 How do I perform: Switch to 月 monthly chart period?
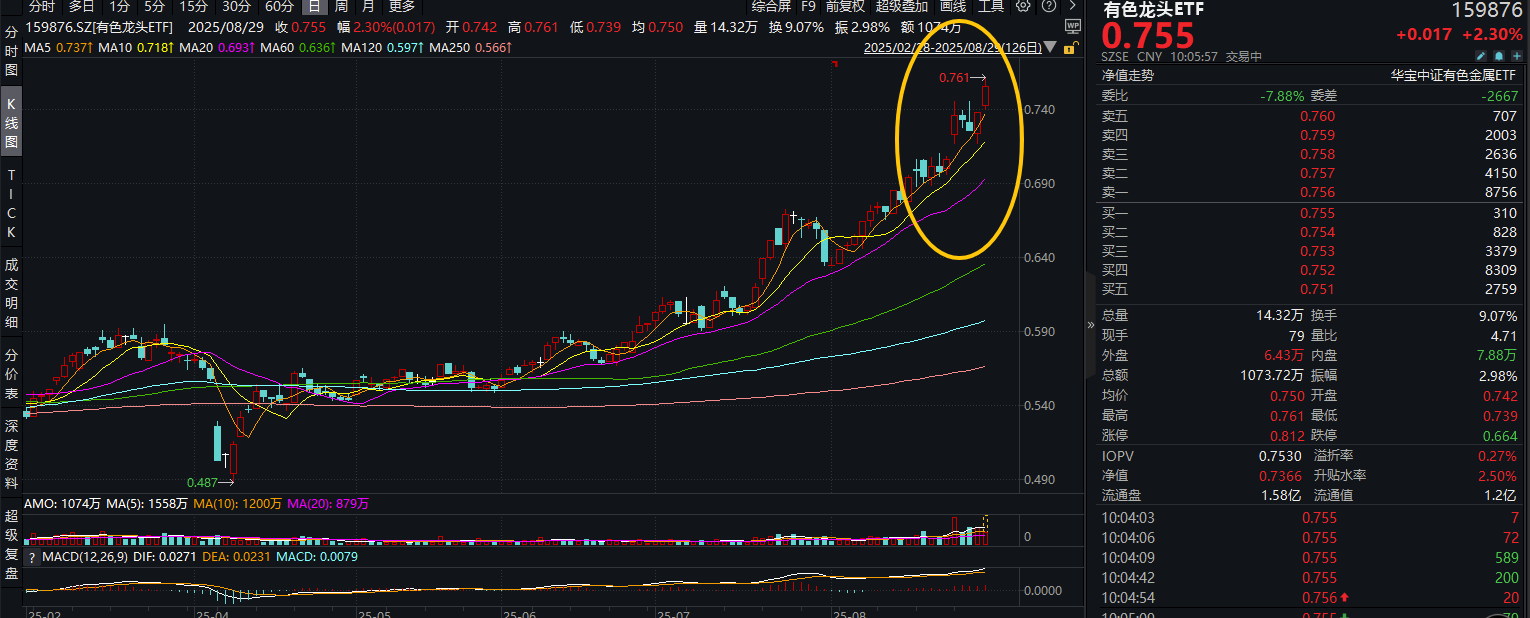[x=366, y=5]
